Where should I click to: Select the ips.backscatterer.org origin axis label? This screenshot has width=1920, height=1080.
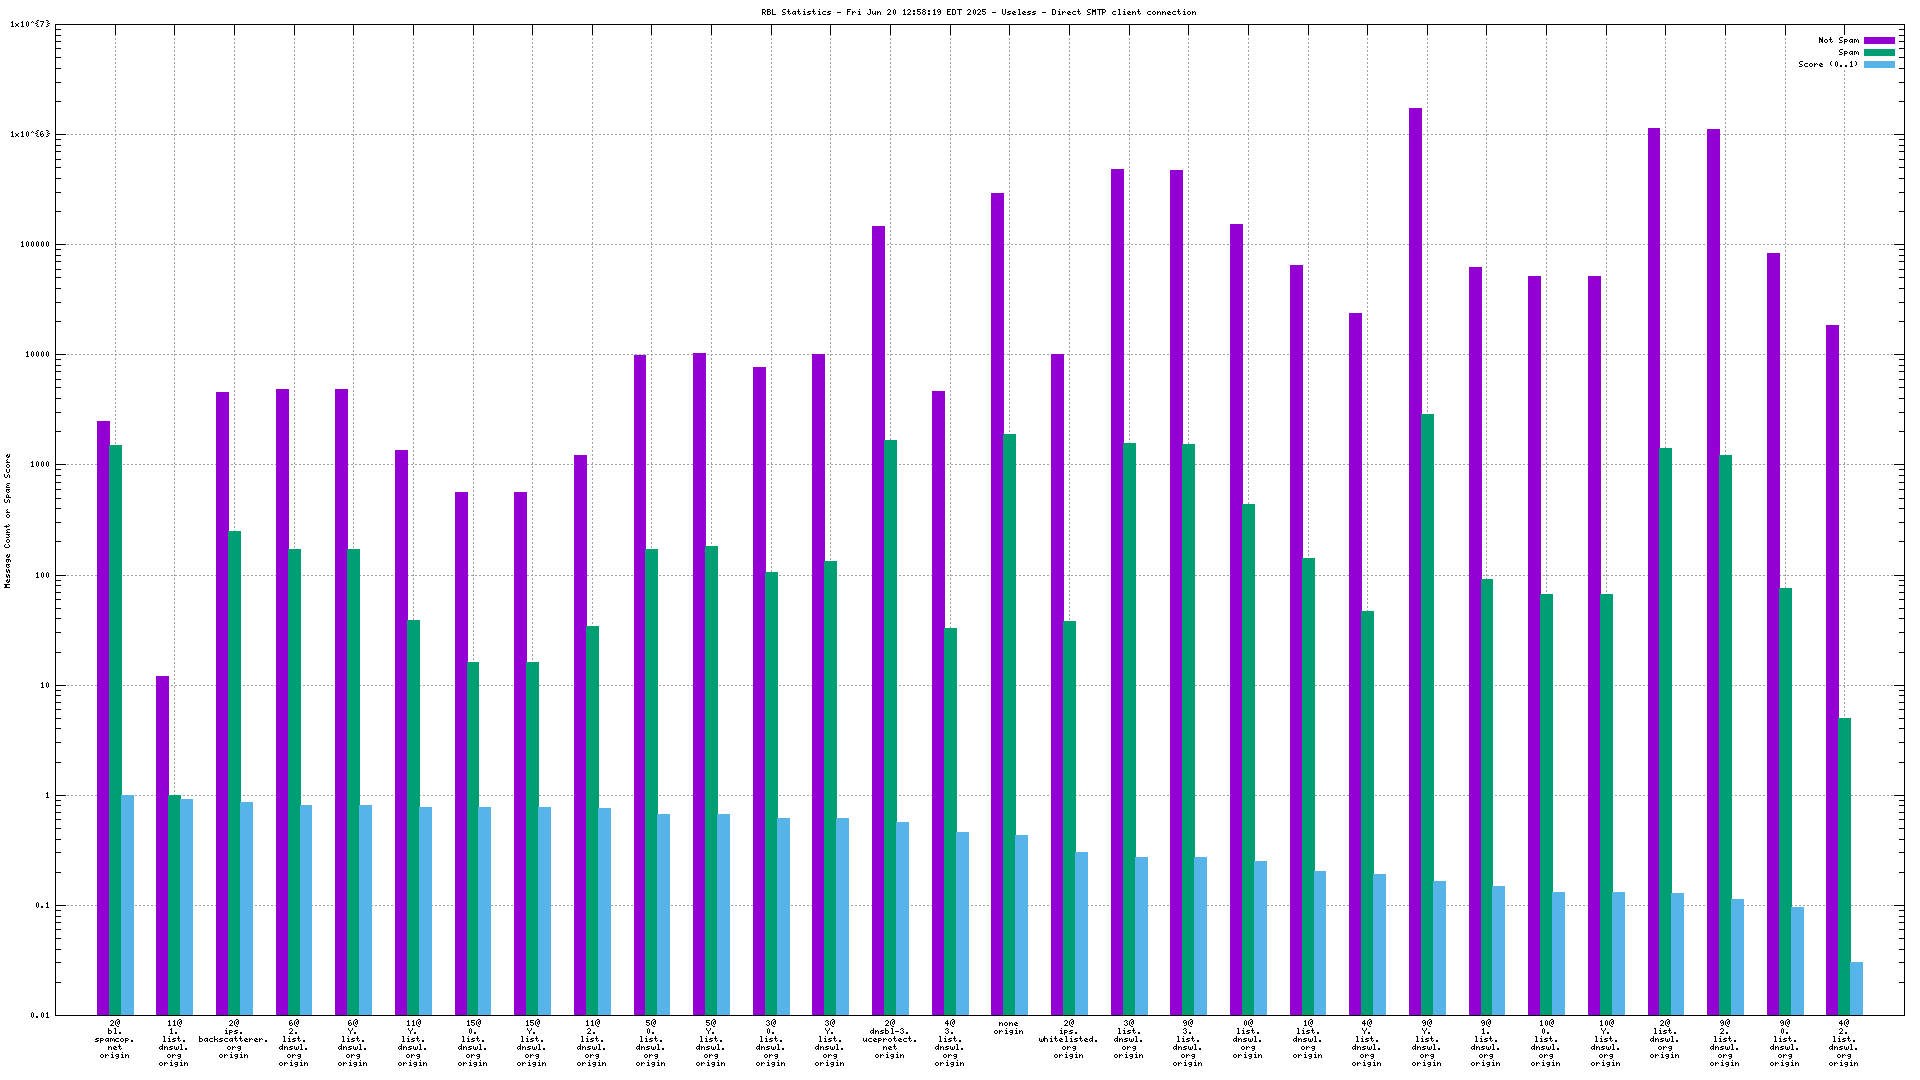[233, 1039]
